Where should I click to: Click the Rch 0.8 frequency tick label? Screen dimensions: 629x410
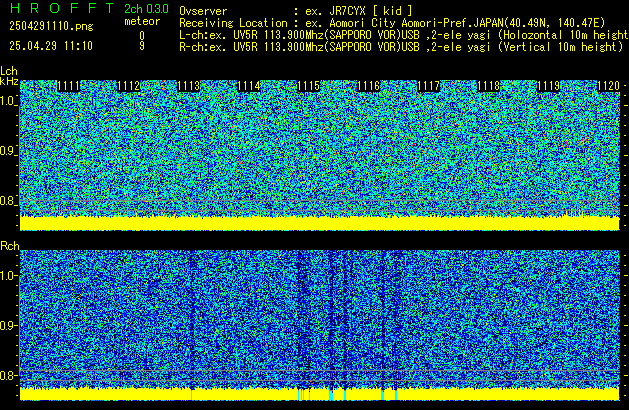click(x=8, y=375)
